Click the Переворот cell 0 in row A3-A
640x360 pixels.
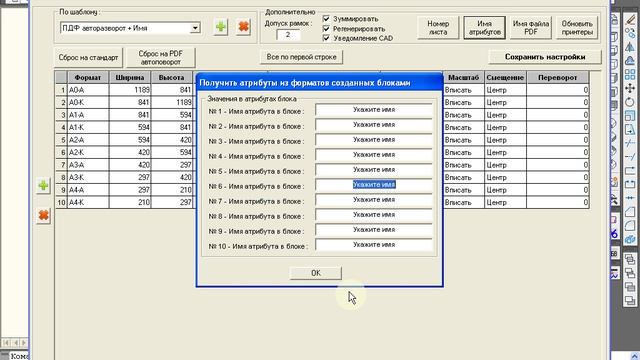558,165
